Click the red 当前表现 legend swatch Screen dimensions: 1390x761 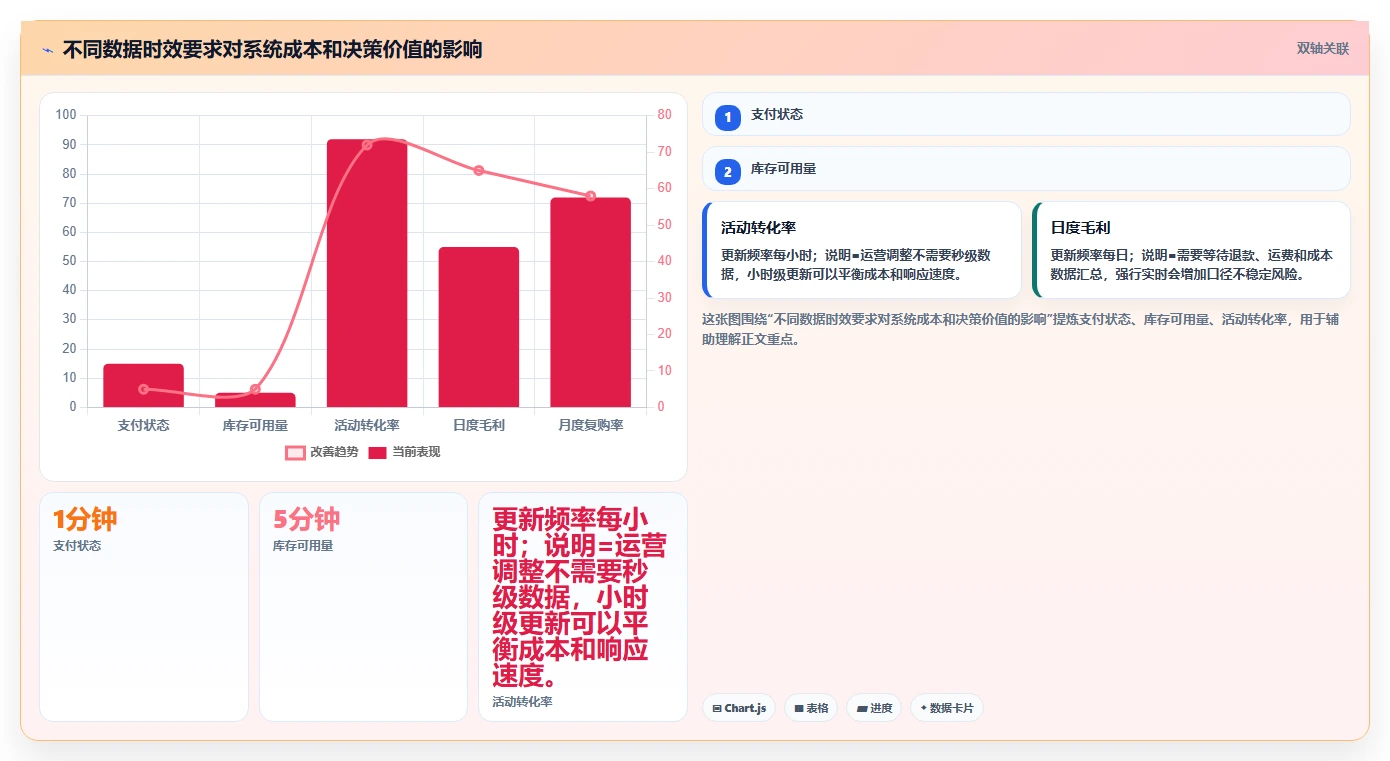click(x=377, y=453)
